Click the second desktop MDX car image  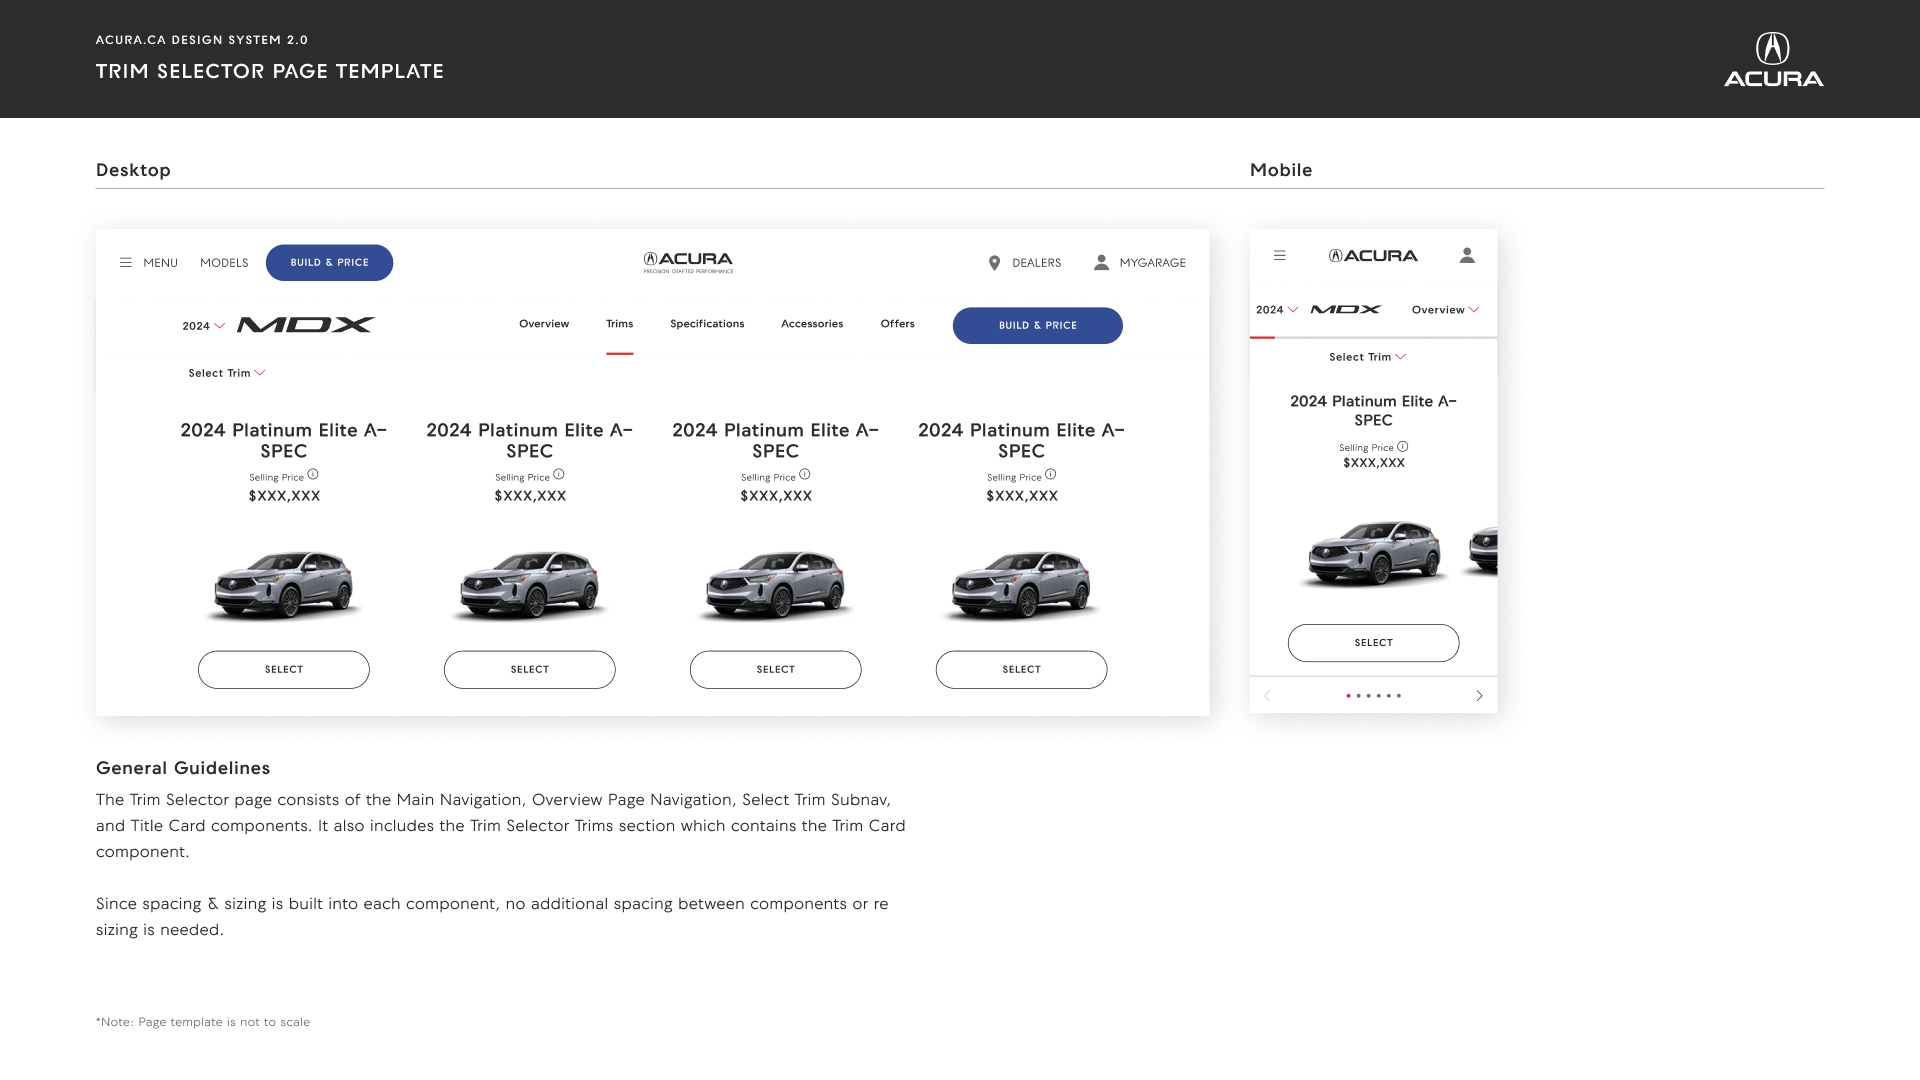530,585
